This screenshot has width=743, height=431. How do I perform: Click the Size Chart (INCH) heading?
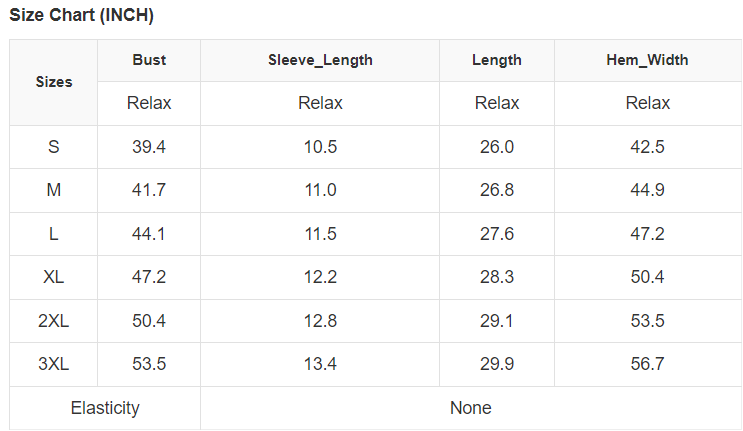[x=81, y=16]
